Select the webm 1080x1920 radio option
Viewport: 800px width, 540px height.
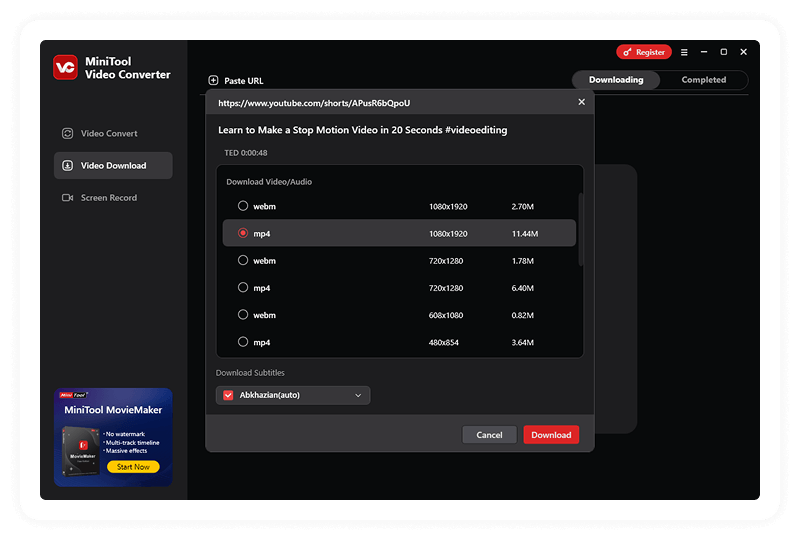pyautogui.click(x=243, y=206)
